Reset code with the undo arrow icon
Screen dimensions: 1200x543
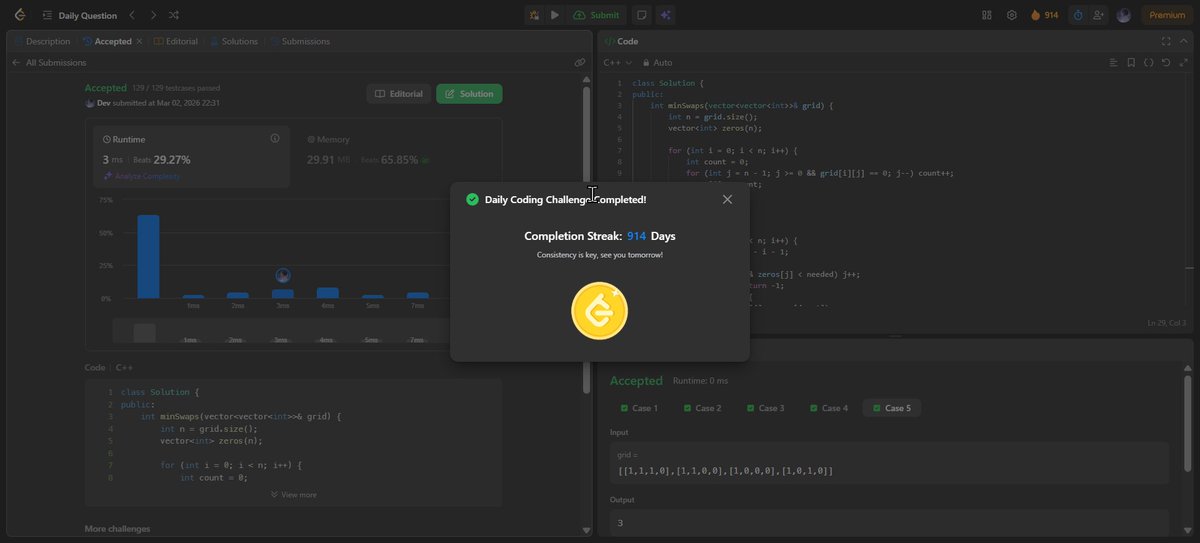(x=1166, y=62)
